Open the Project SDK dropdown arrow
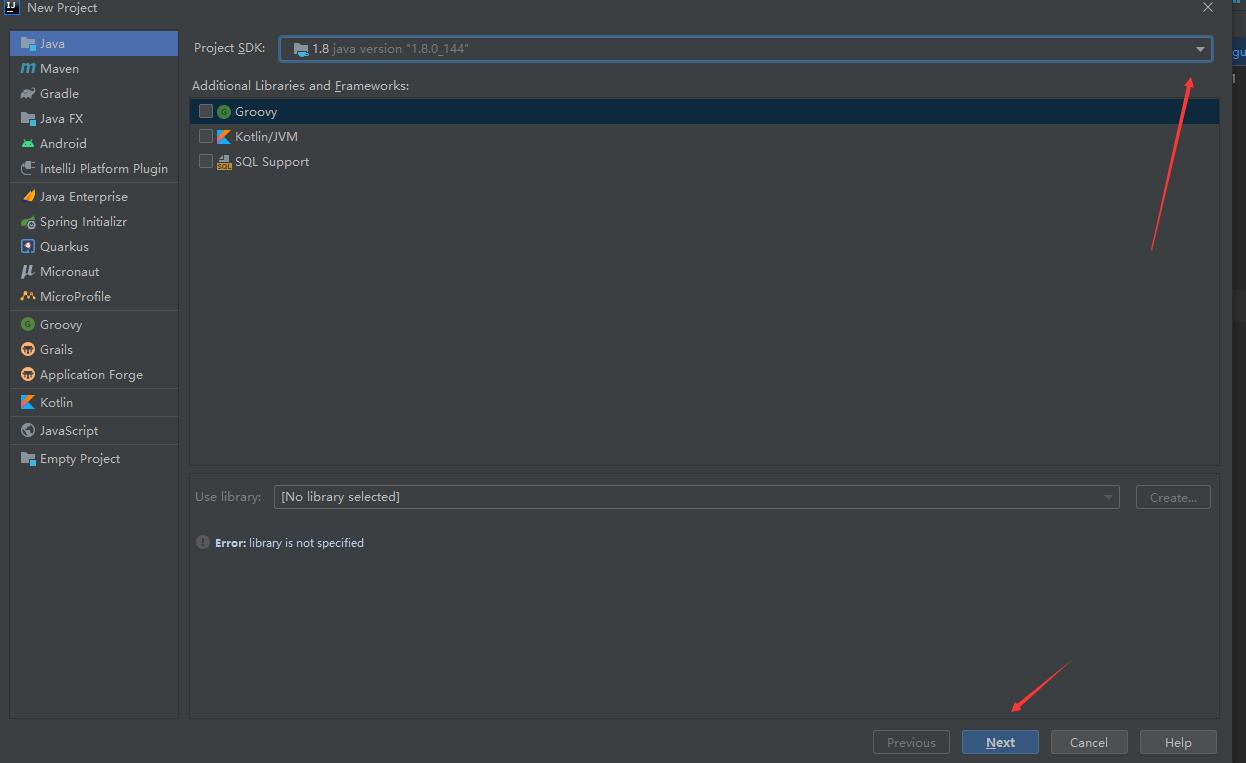This screenshot has width=1246, height=763. pos(1200,49)
